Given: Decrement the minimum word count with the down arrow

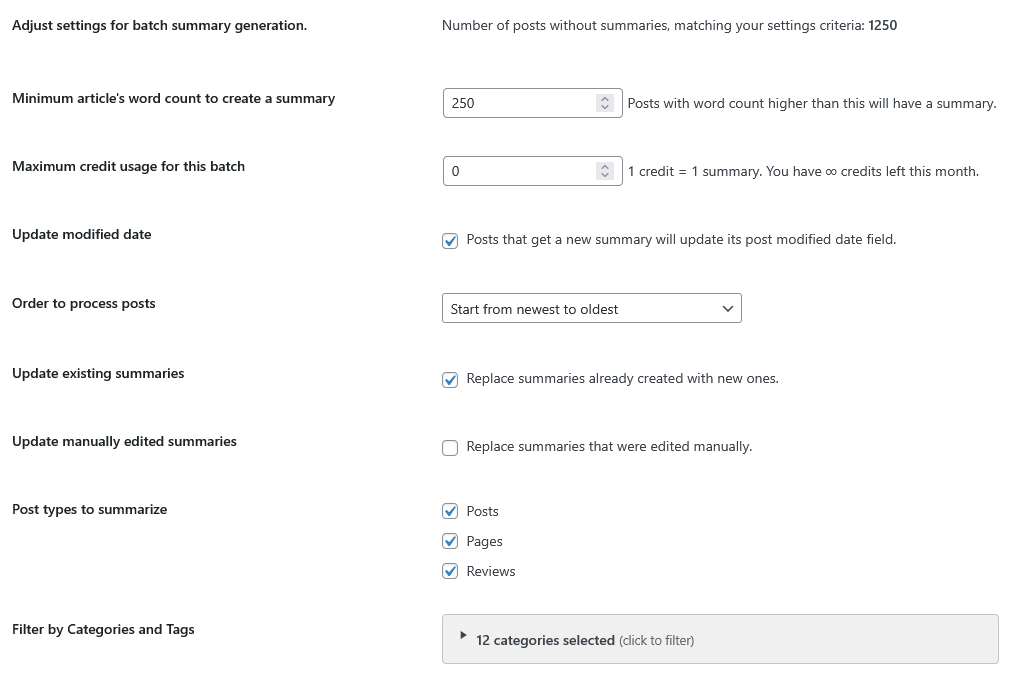Looking at the screenshot, I should [604, 107].
